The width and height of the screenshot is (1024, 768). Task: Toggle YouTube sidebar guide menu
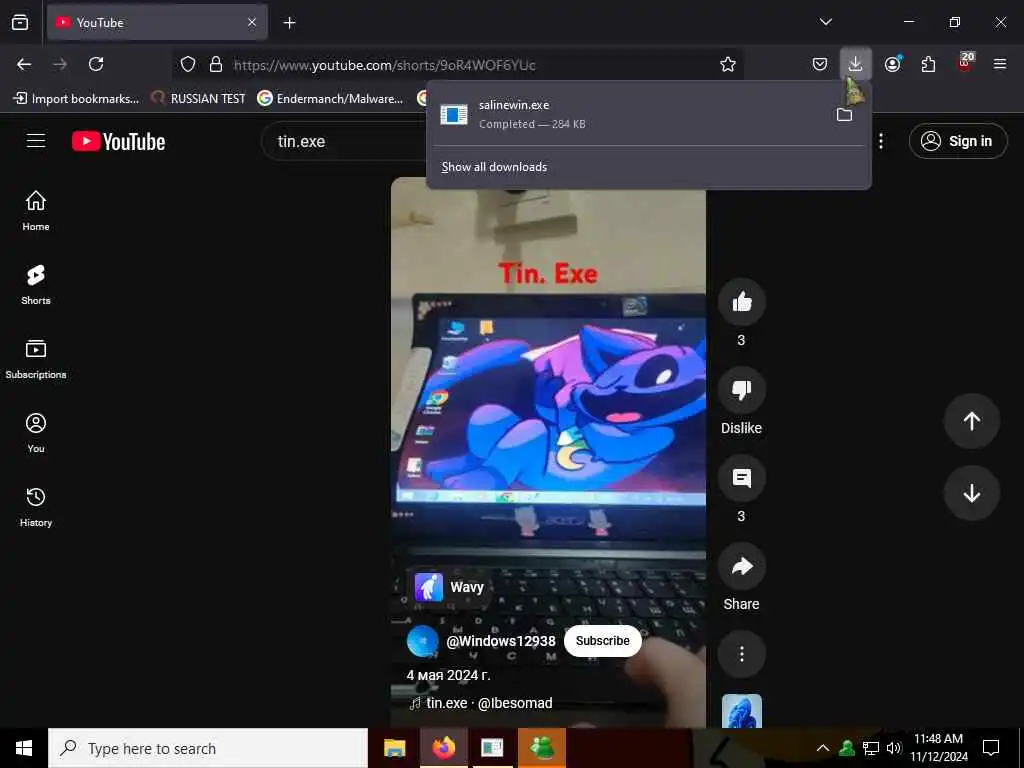[x=36, y=141]
